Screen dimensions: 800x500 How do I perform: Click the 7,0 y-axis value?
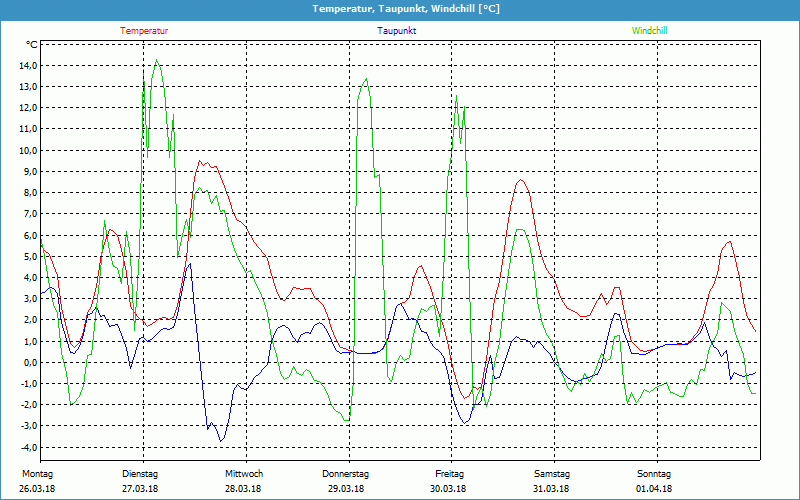coord(30,214)
